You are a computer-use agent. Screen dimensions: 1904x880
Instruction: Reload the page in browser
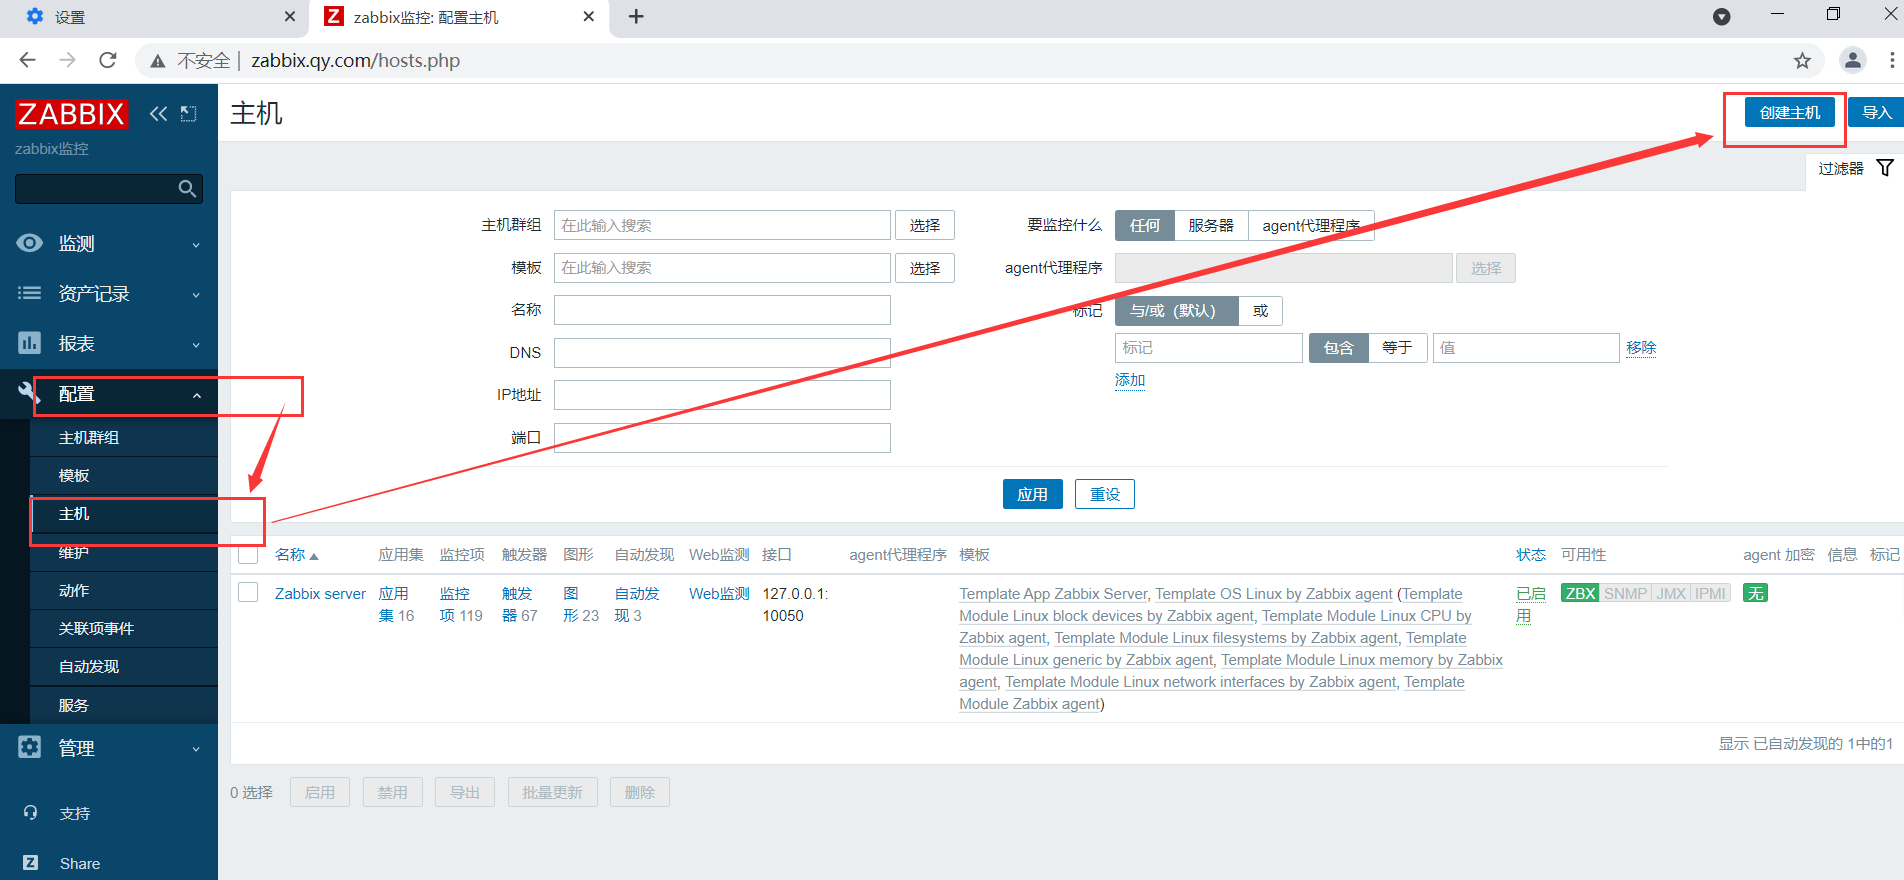click(108, 60)
